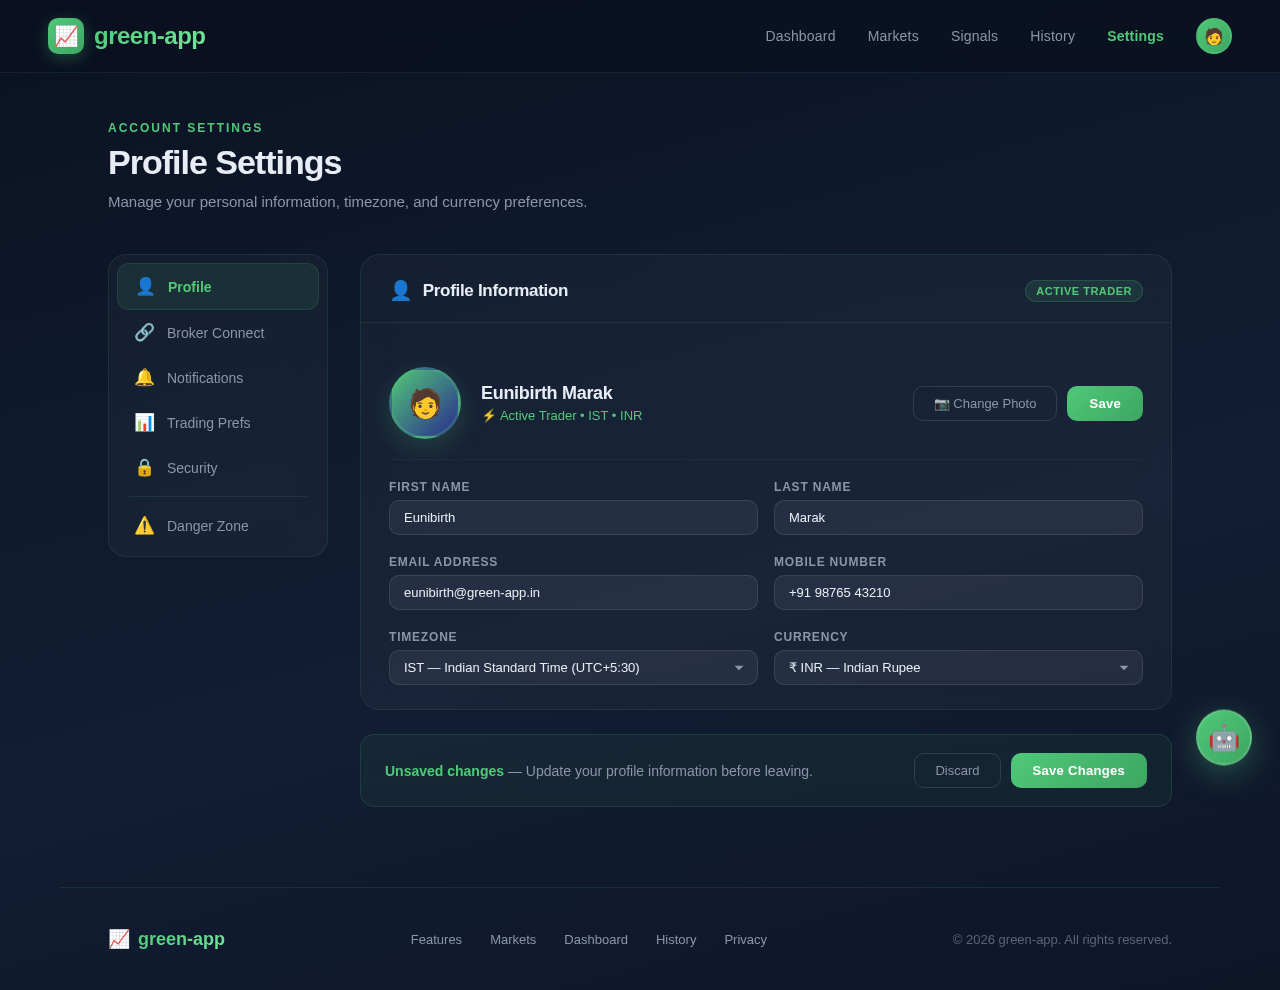
Task: Open the Currency dropdown
Action: point(957,667)
